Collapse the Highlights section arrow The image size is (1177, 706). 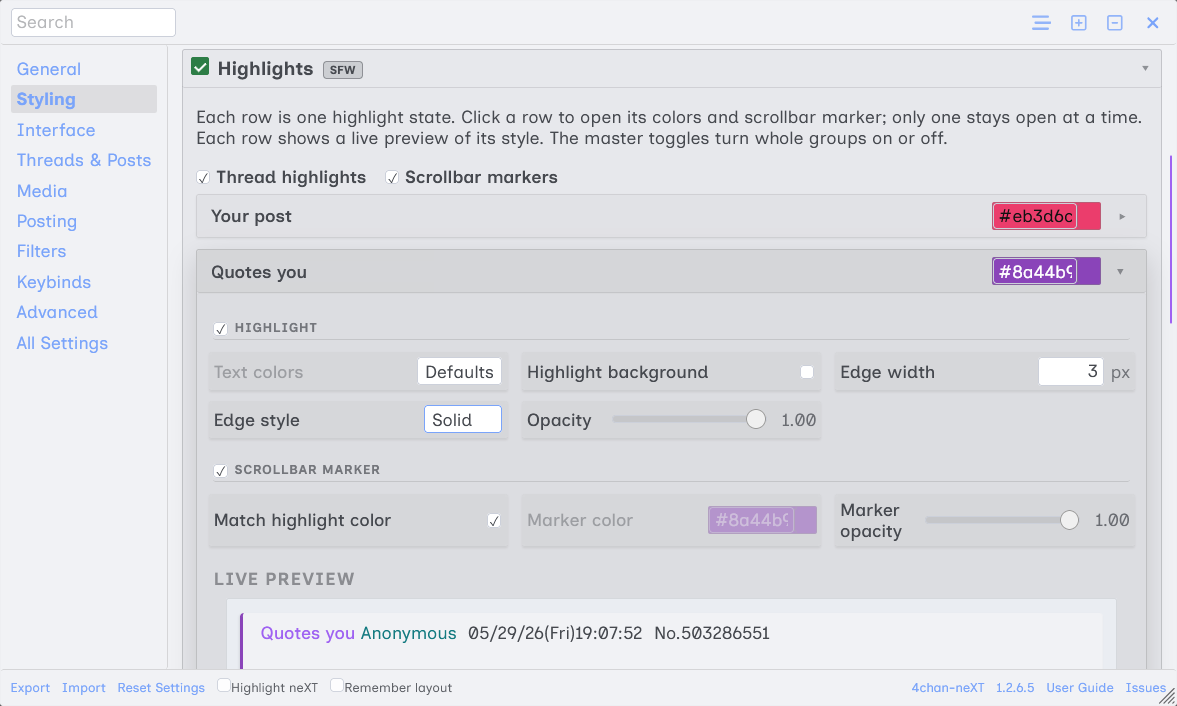pyautogui.click(x=1145, y=68)
